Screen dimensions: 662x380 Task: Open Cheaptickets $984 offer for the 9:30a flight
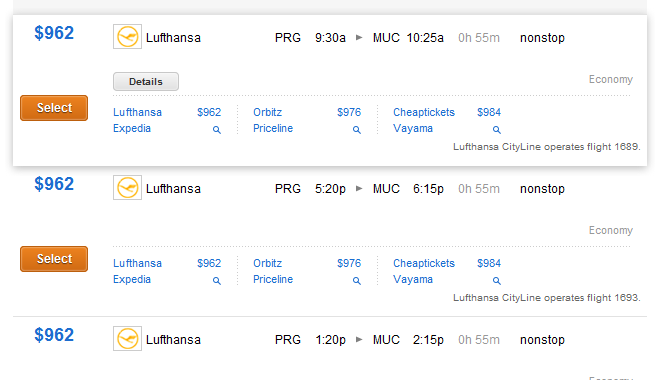[447, 112]
